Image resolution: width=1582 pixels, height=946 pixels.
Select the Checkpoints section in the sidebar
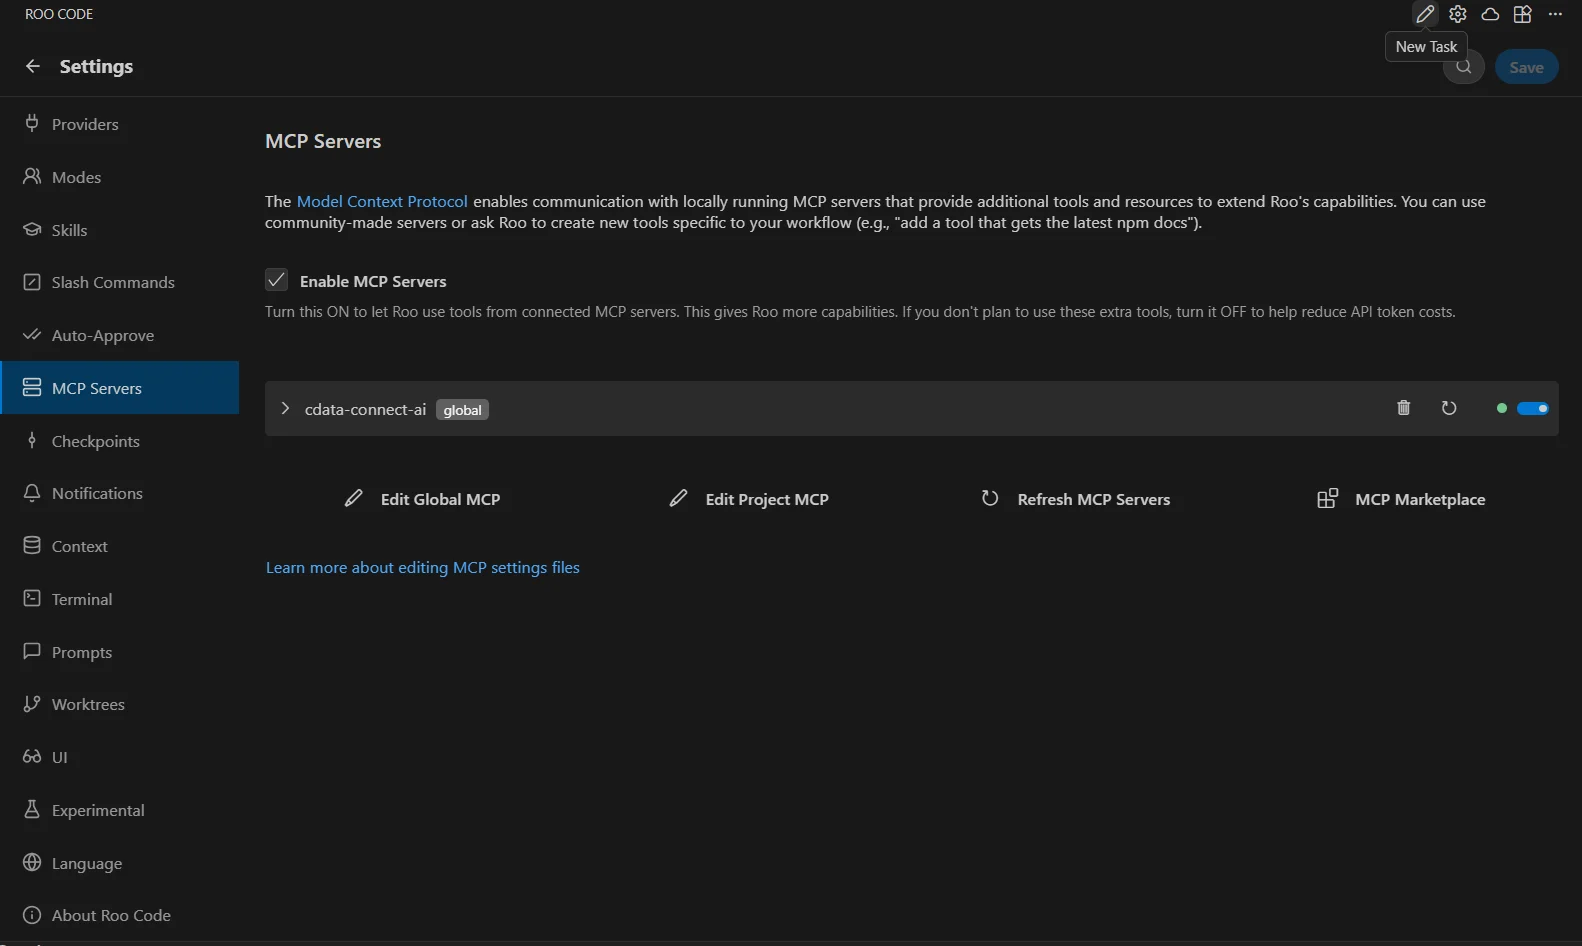(95, 441)
